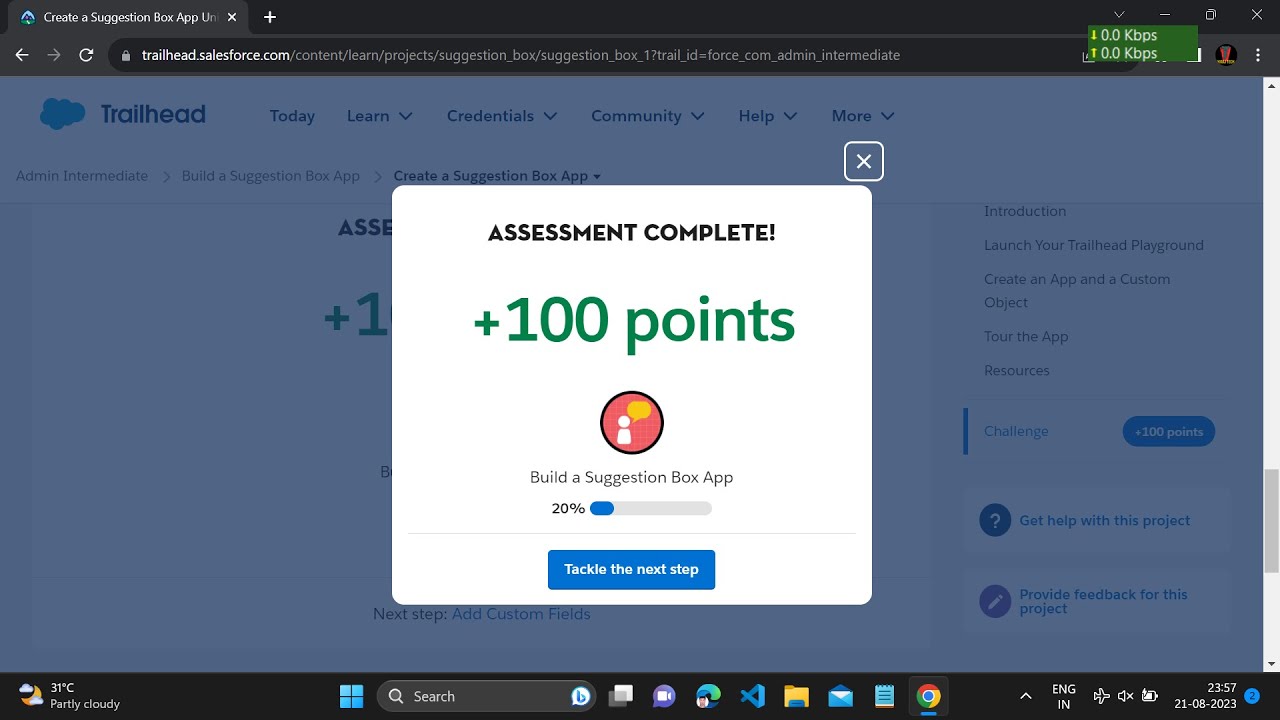Jump to Resources section

pos(1017,370)
